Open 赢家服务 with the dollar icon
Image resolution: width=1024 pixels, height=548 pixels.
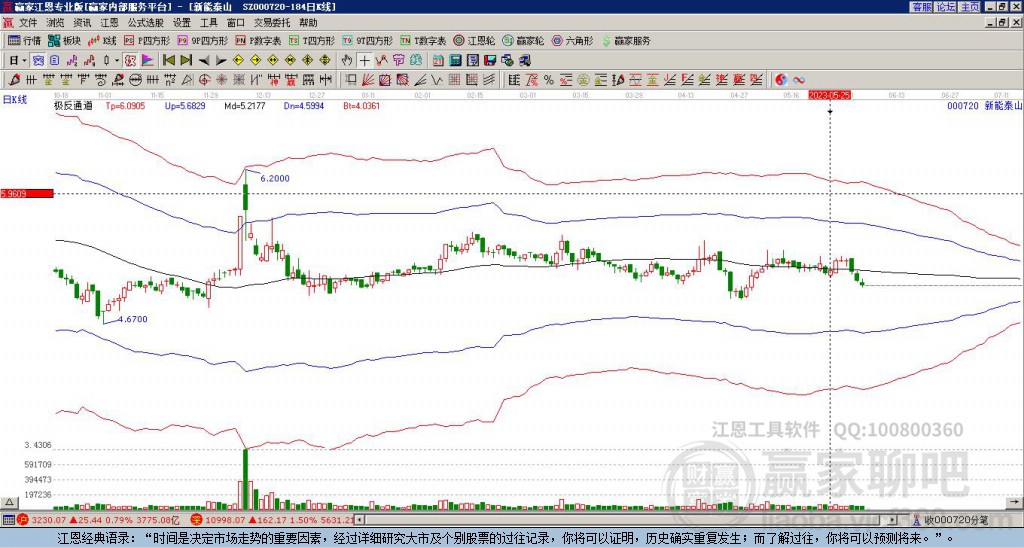coord(626,40)
